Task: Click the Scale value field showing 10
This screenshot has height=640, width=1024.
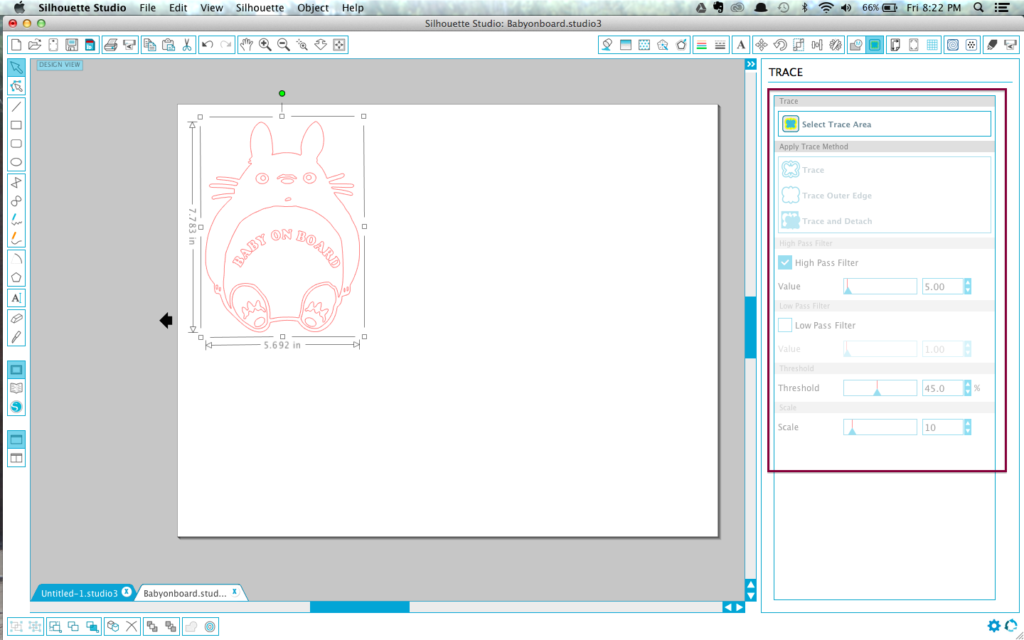Action: click(x=942, y=427)
